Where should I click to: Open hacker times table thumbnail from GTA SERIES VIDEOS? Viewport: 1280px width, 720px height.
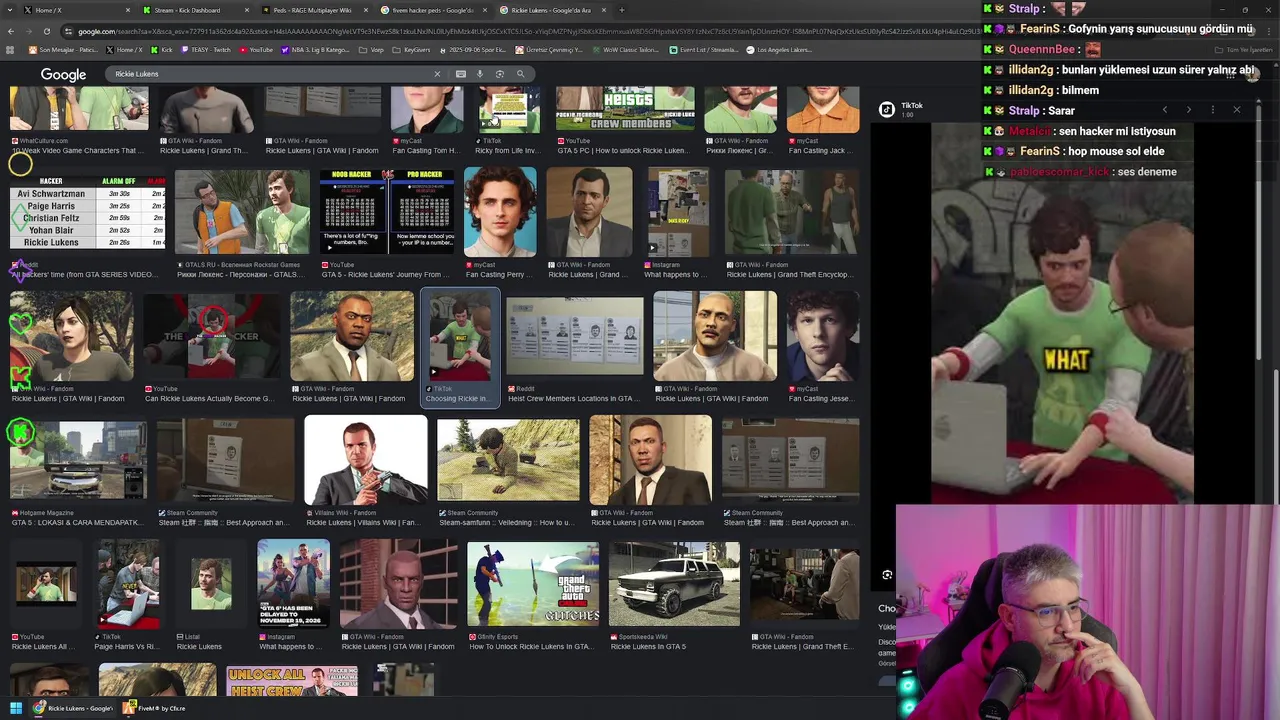coord(88,214)
